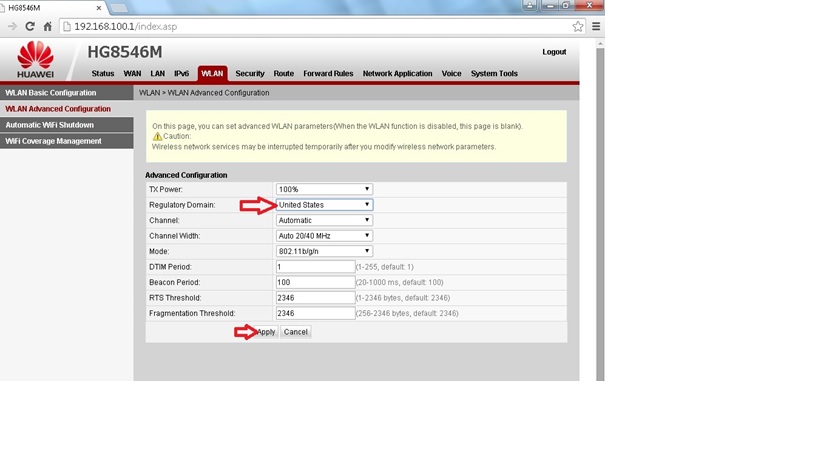Open the Route tab

[284, 74]
